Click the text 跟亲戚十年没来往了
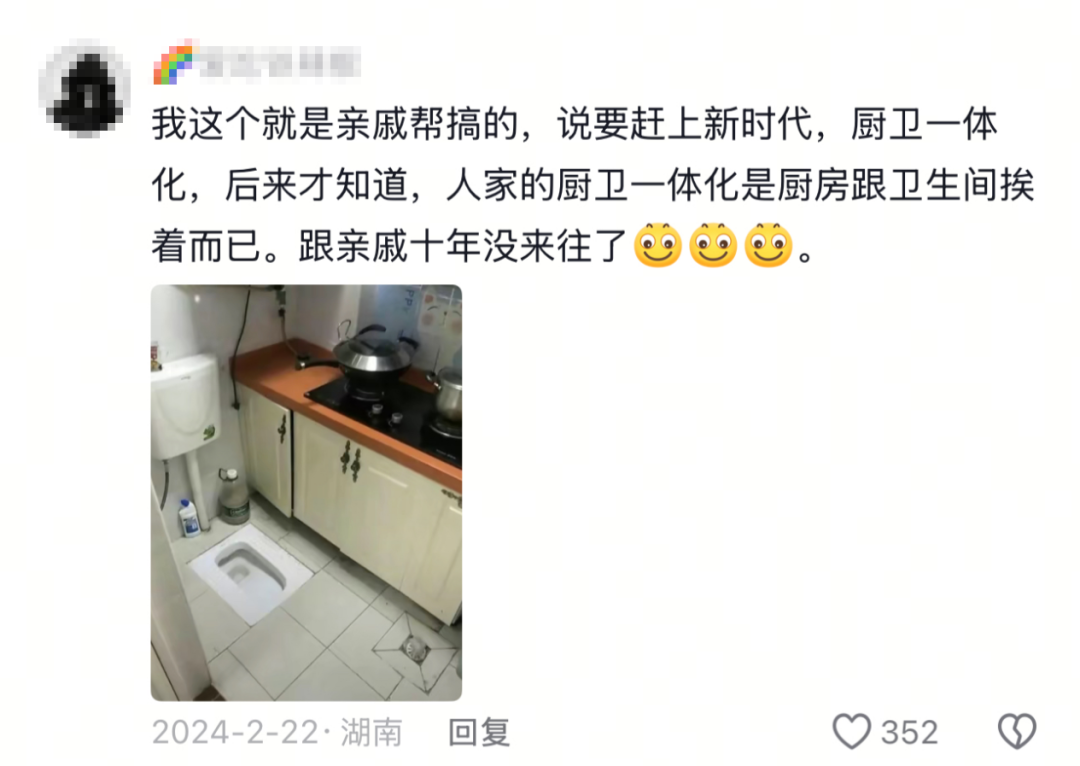1080x766 pixels. click(x=463, y=246)
